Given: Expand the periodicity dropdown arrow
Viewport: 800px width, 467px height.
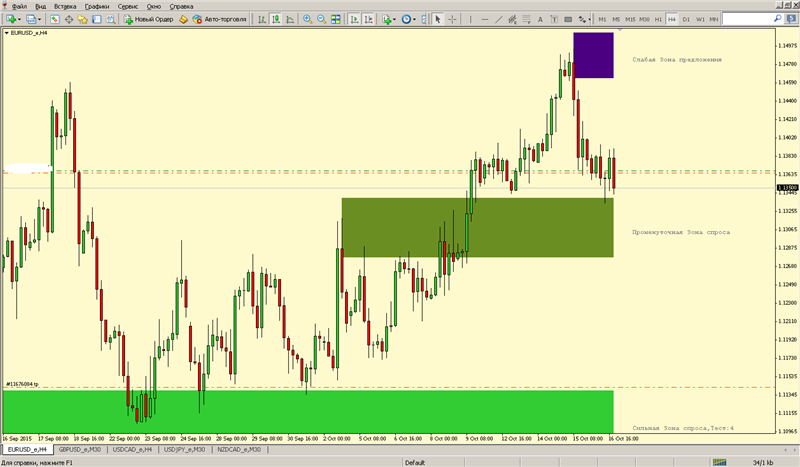Looking at the screenshot, I should [x=414, y=19].
